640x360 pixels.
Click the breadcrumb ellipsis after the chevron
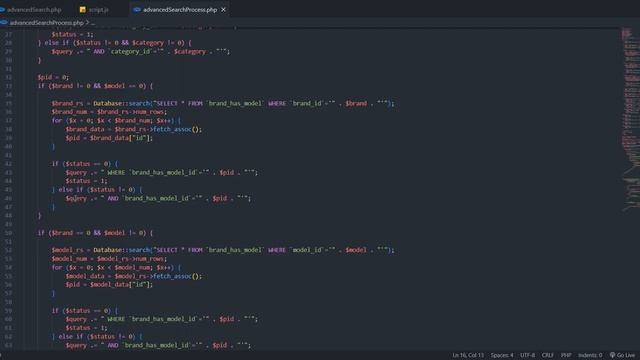coord(93,23)
